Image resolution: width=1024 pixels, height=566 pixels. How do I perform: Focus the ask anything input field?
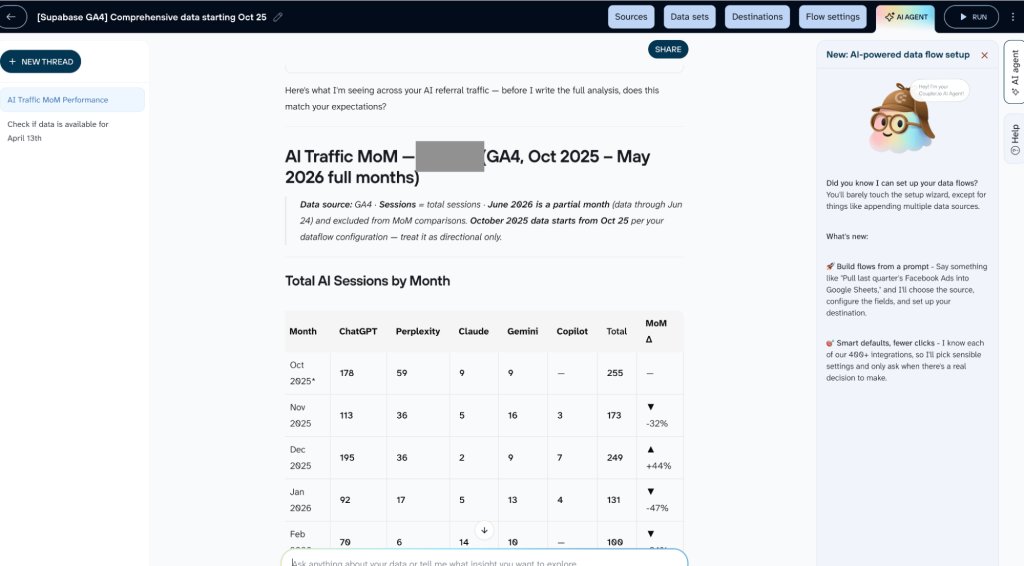coord(484,560)
